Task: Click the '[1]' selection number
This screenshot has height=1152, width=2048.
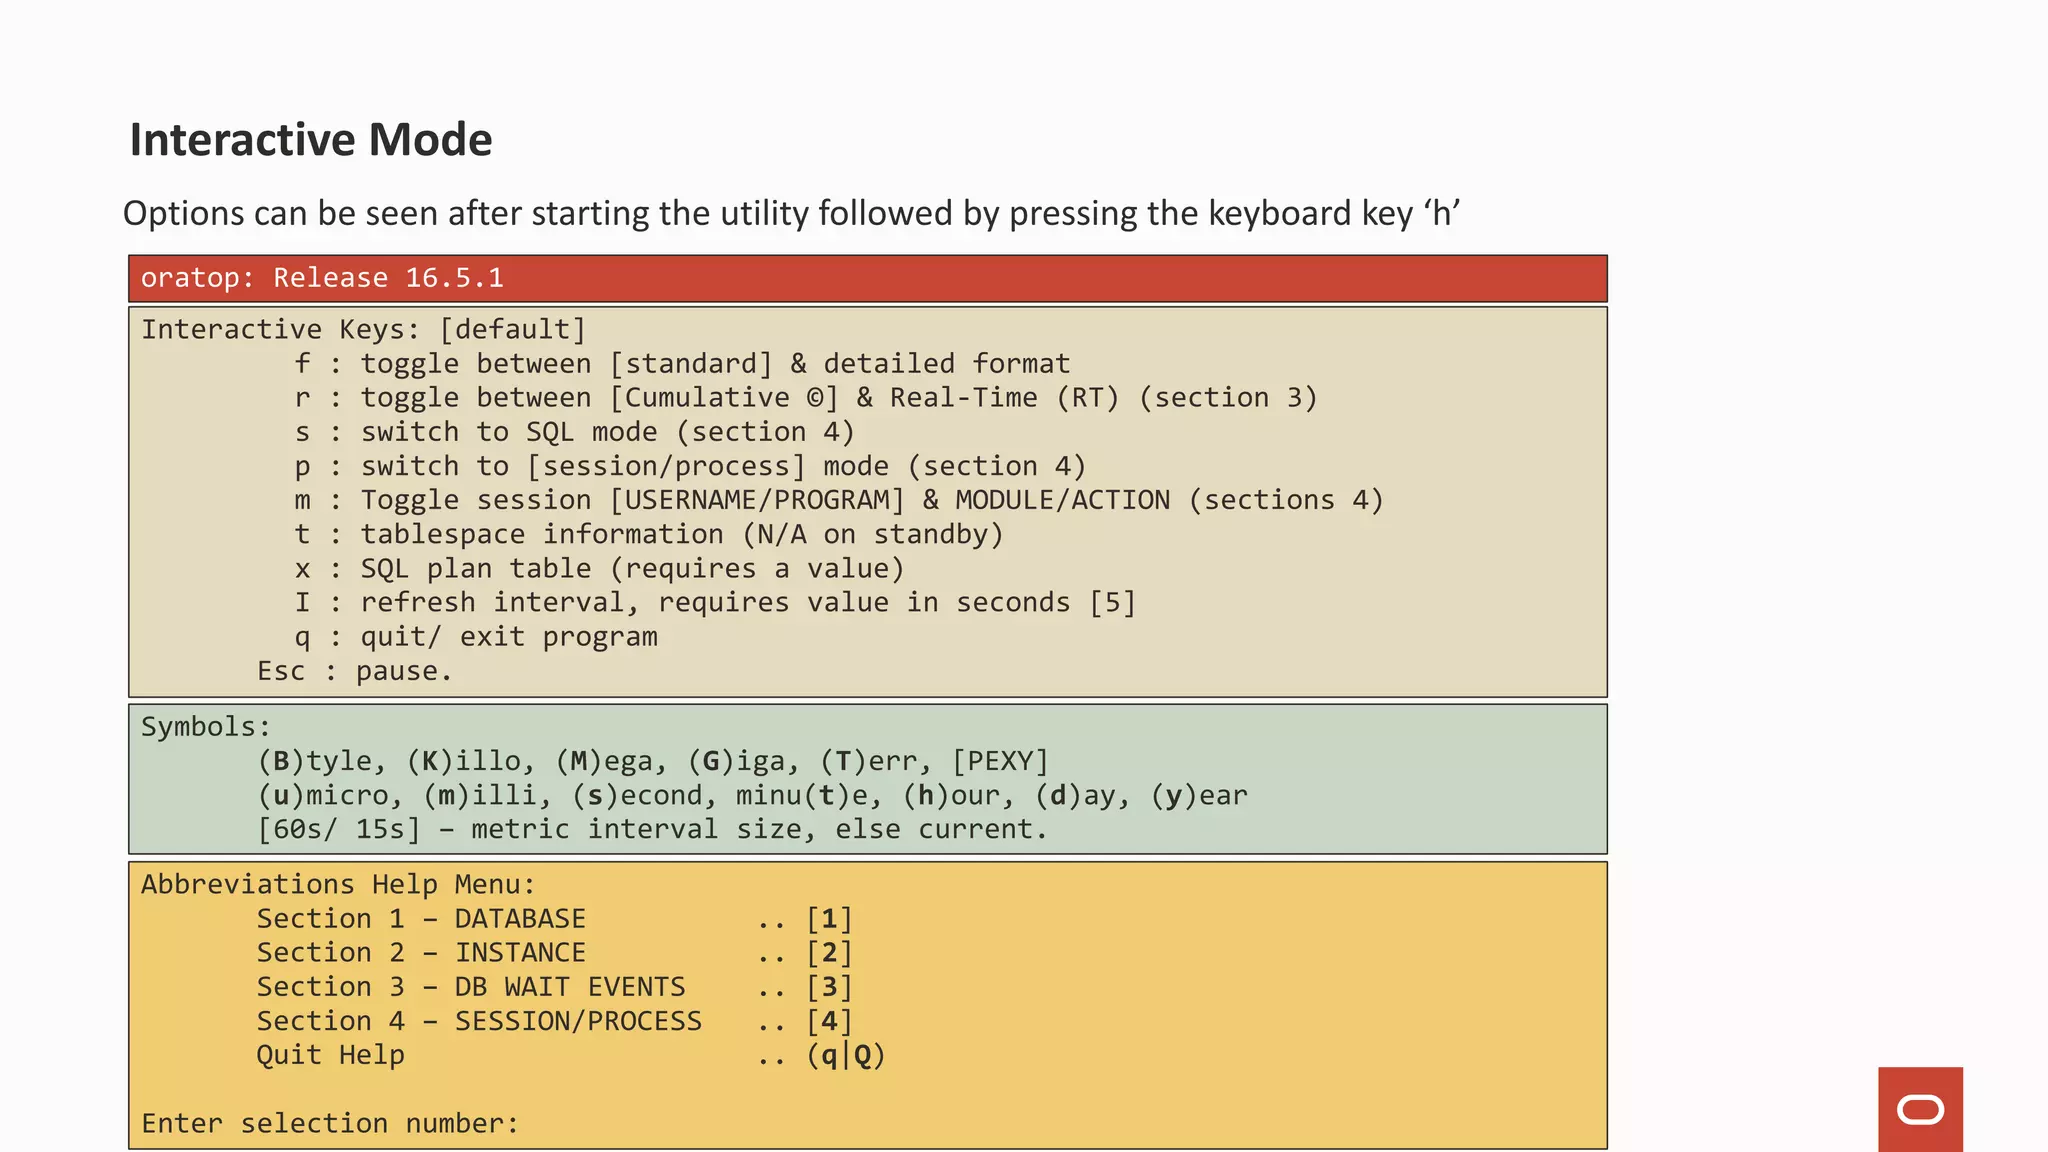Action: pos(829,919)
